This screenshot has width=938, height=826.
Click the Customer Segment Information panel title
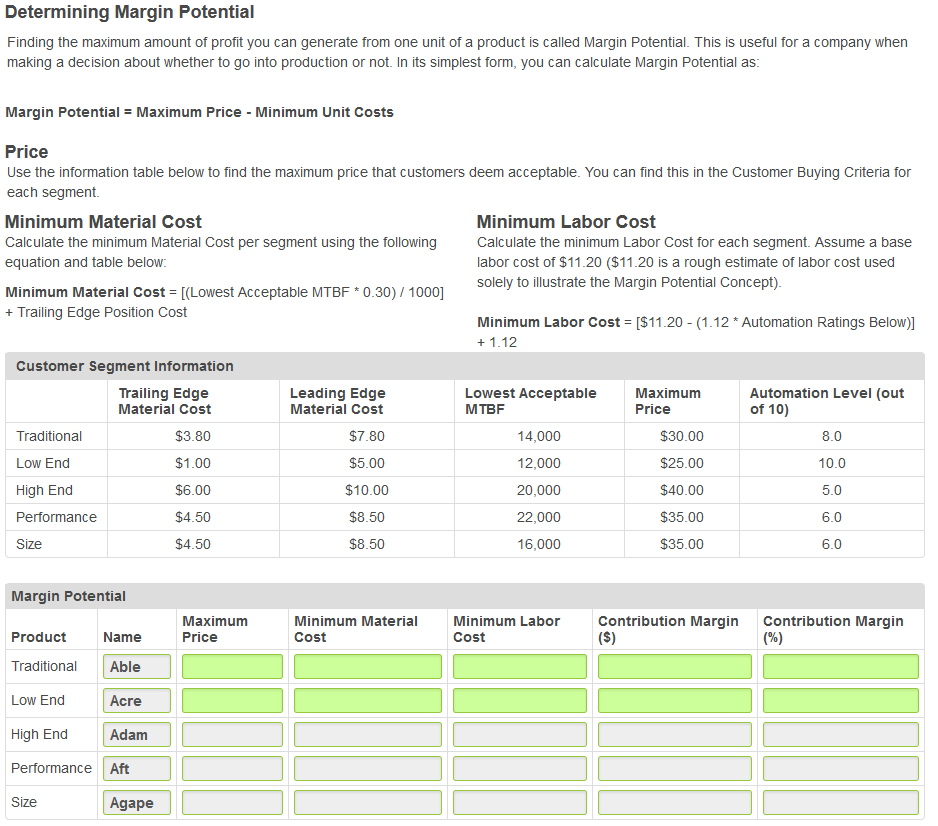point(124,366)
